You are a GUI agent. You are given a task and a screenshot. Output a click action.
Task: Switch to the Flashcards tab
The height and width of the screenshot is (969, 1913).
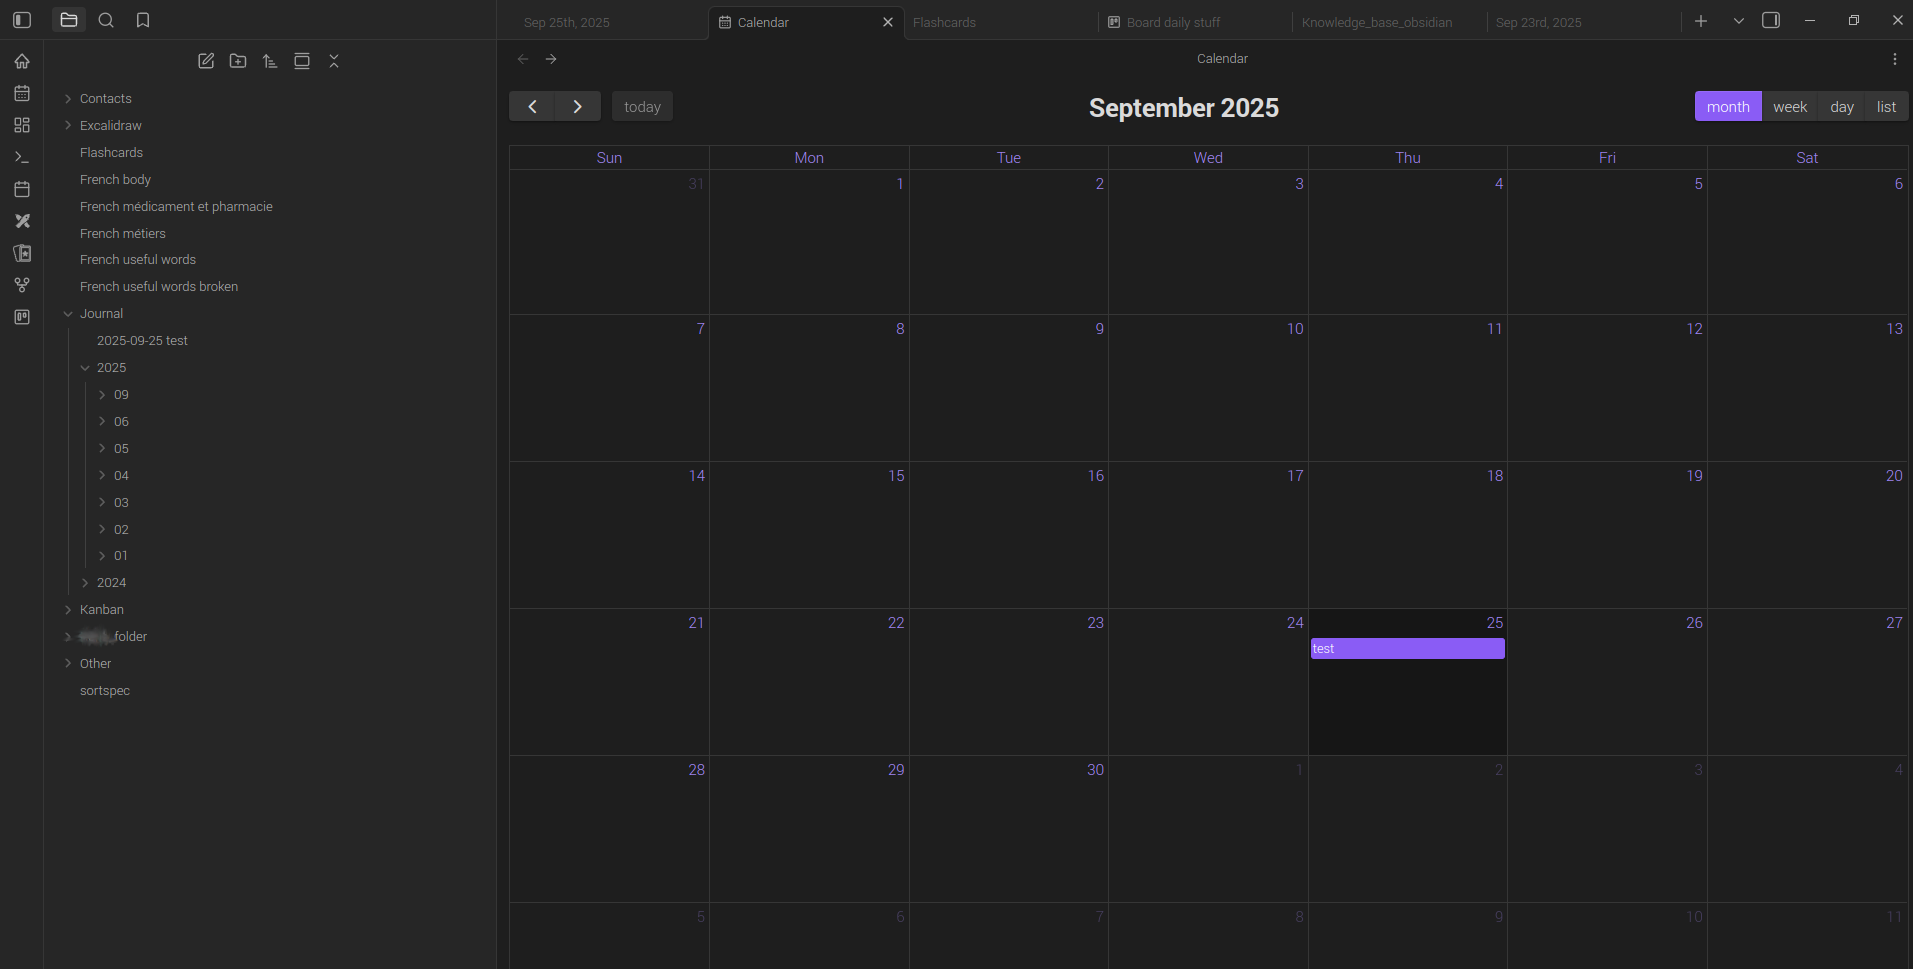(x=944, y=22)
